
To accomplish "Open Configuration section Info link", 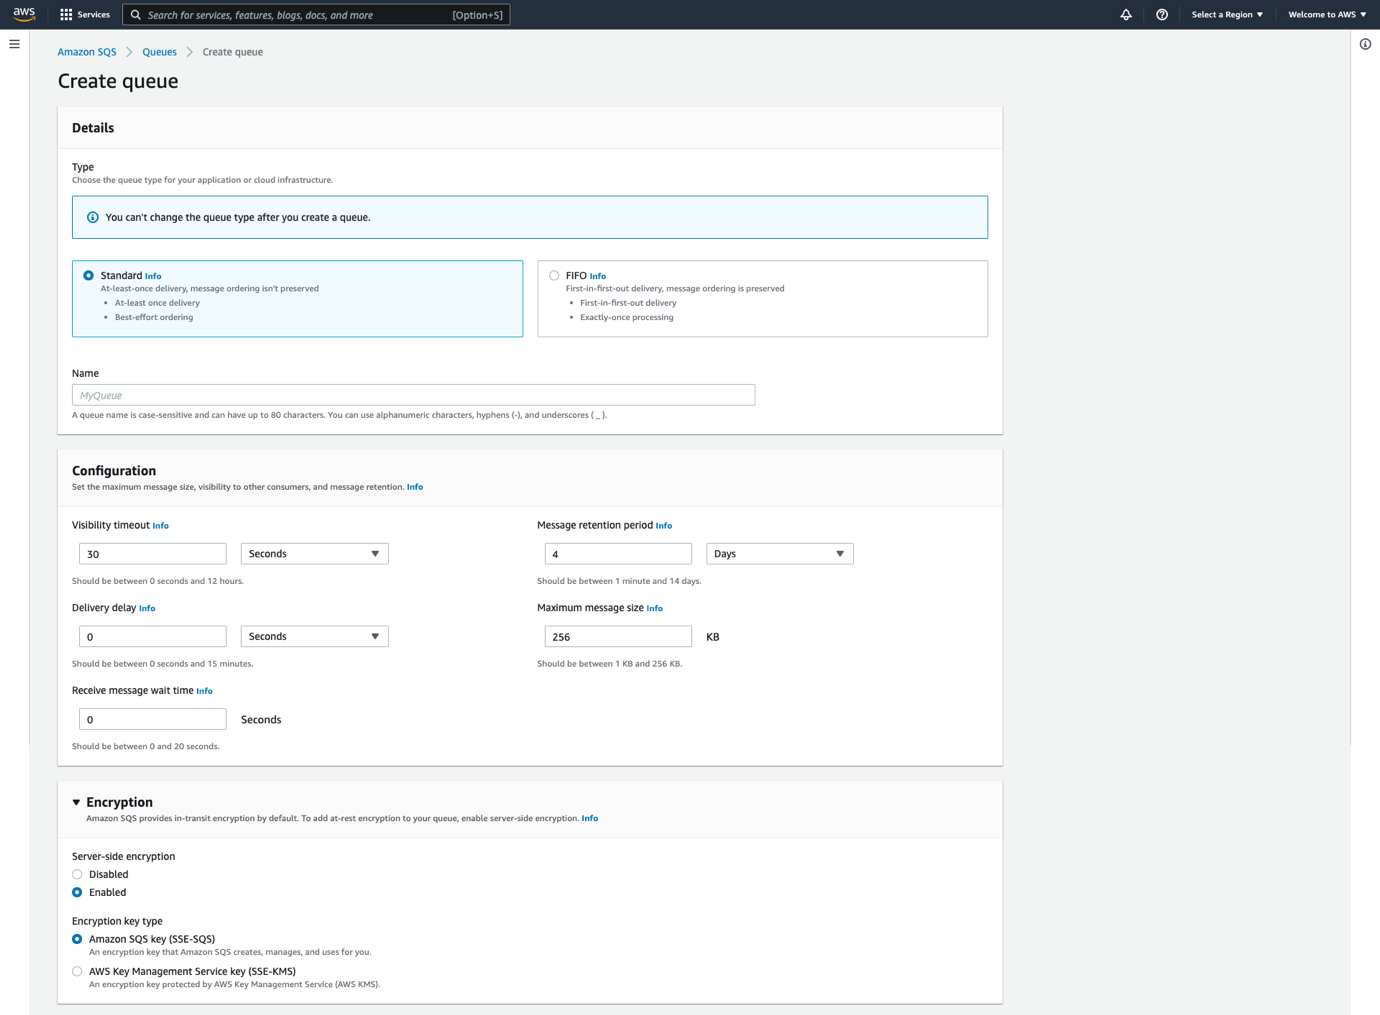I will pyautogui.click(x=415, y=487).
